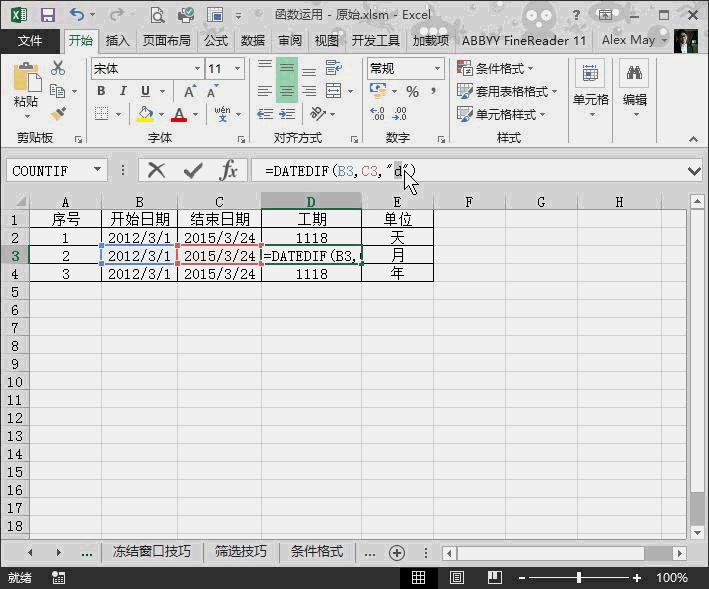Save the workbook with the floppy icon
The height and width of the screenshot is (589, 709).
point(47,15)
